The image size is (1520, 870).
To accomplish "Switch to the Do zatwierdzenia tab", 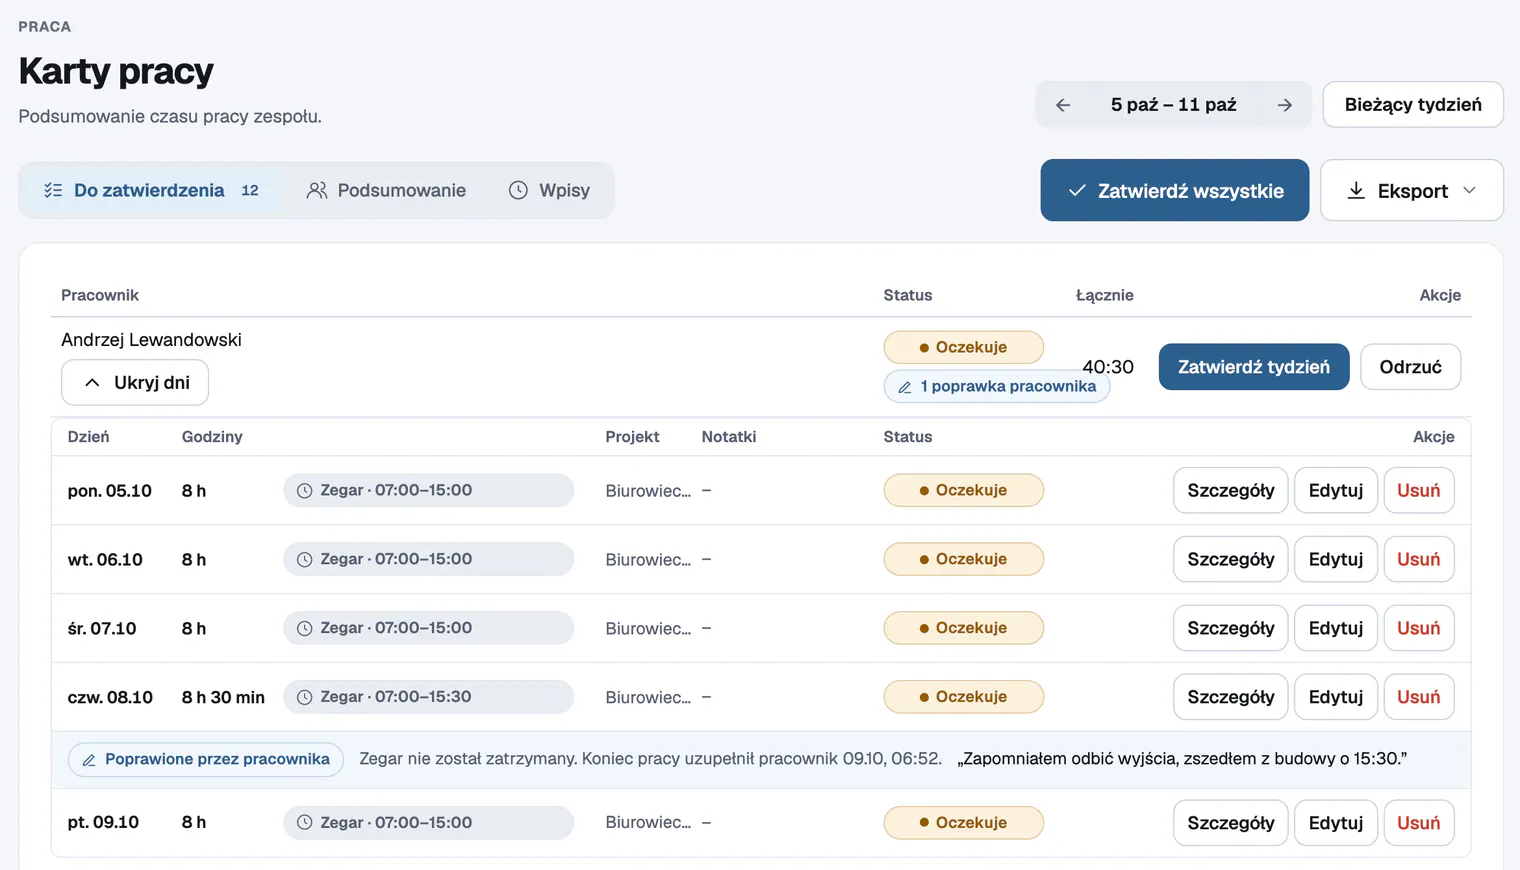I will tap(151, 190).
